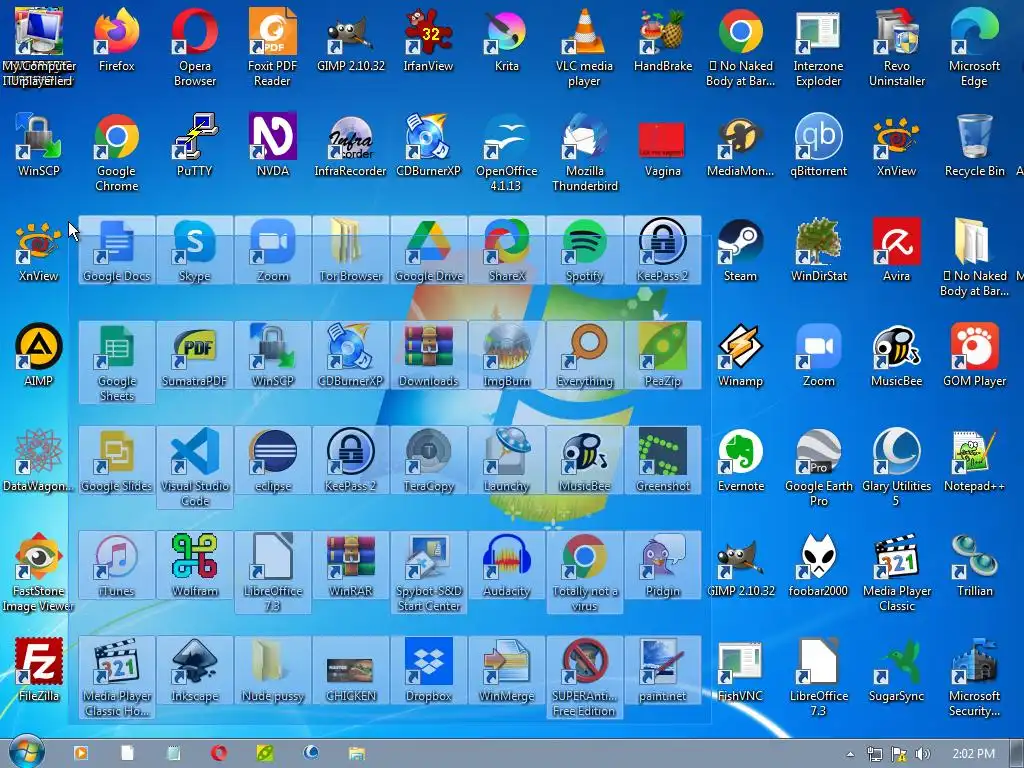The width and height of the screenshot is (1024, 768).
Task: Click the PuTTY shortcut
Action: (195, 145)
